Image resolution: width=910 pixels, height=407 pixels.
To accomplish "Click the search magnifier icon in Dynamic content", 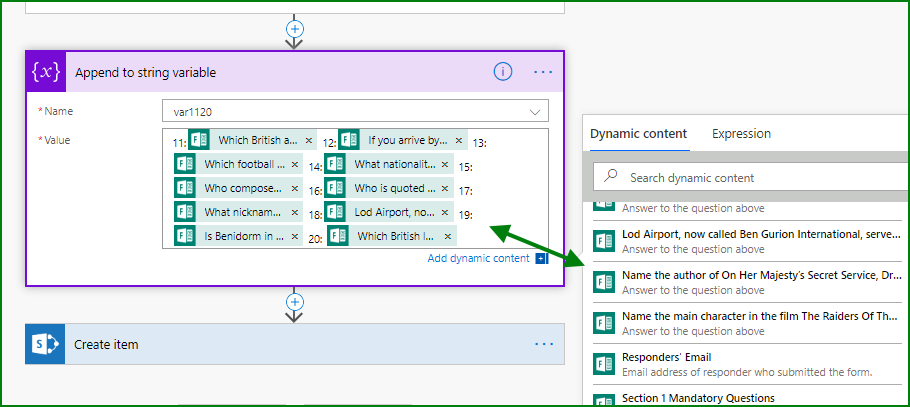I will [611, 177].
